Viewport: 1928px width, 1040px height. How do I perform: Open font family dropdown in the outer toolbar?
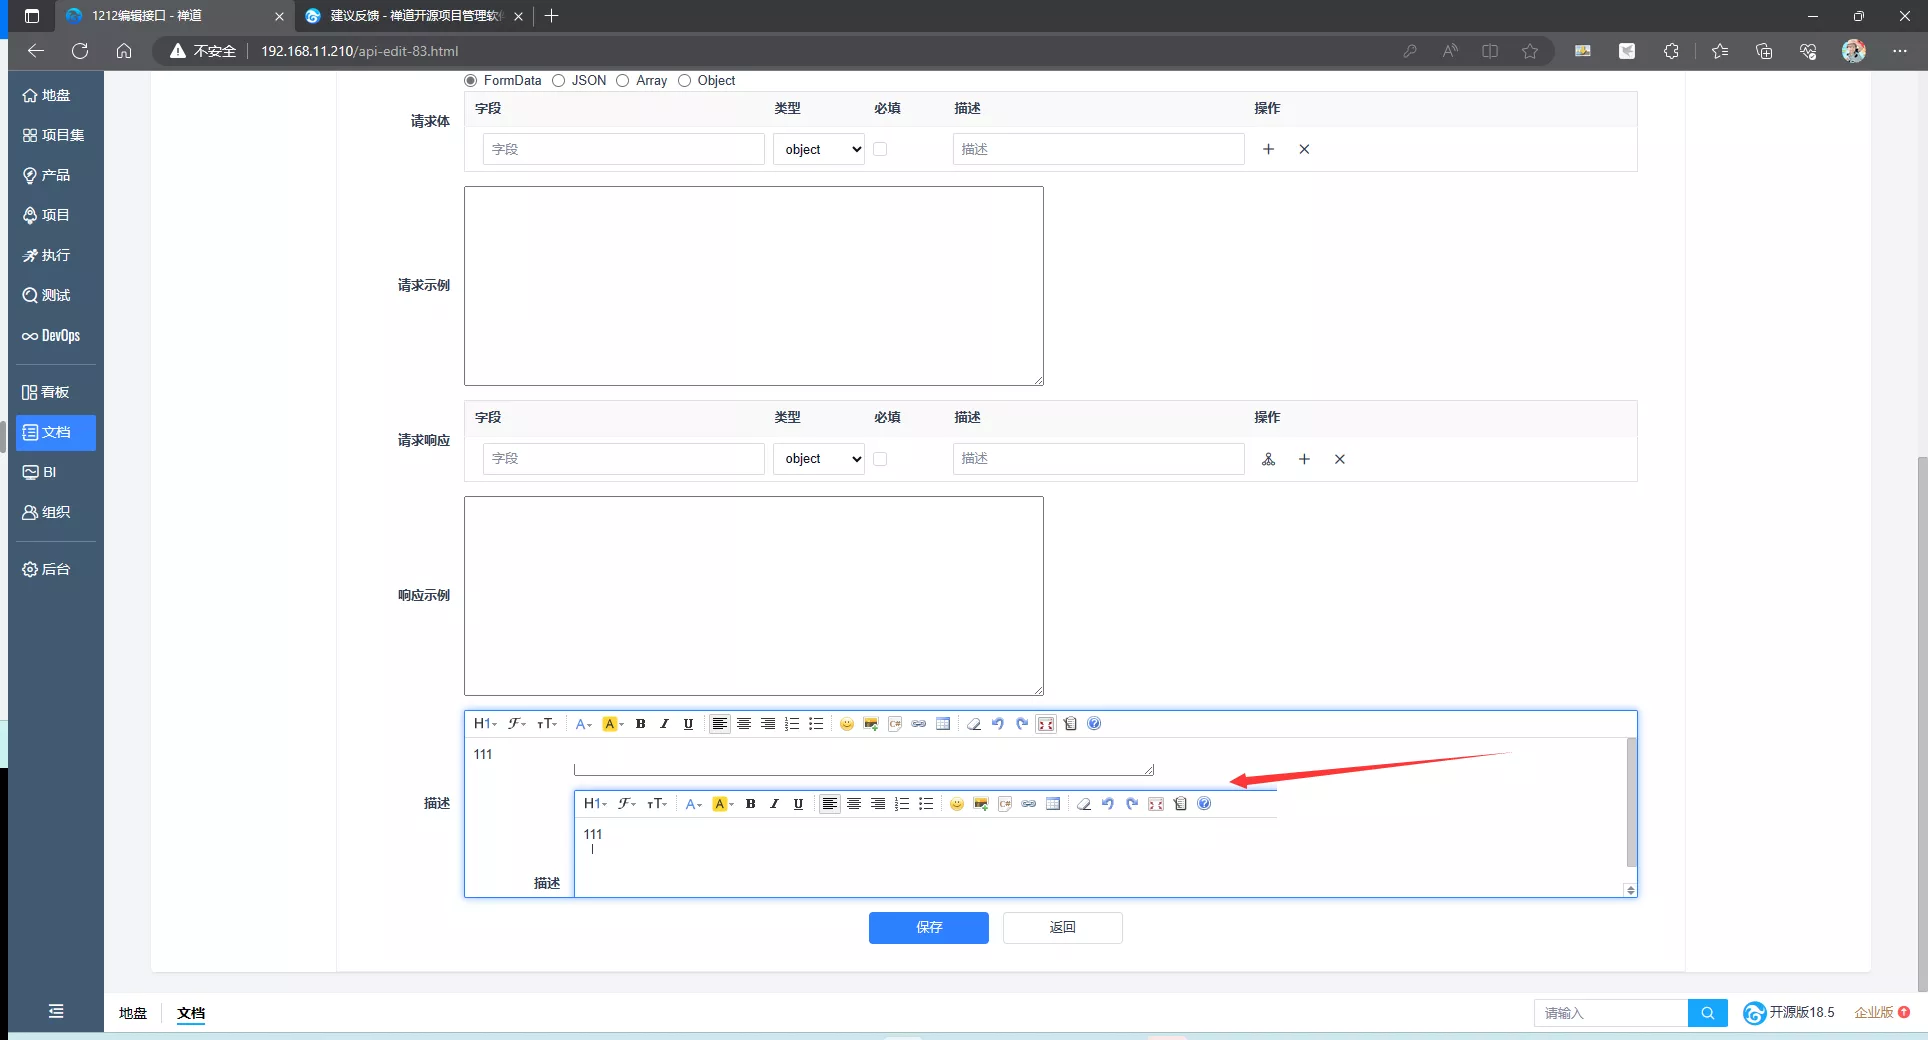pyautogui.click(x=517, y=724)
